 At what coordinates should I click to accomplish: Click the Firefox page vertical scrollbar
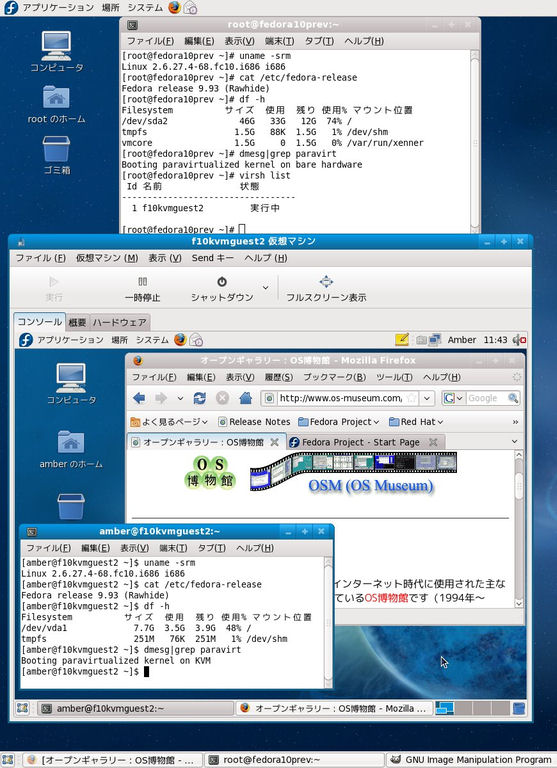519,529
